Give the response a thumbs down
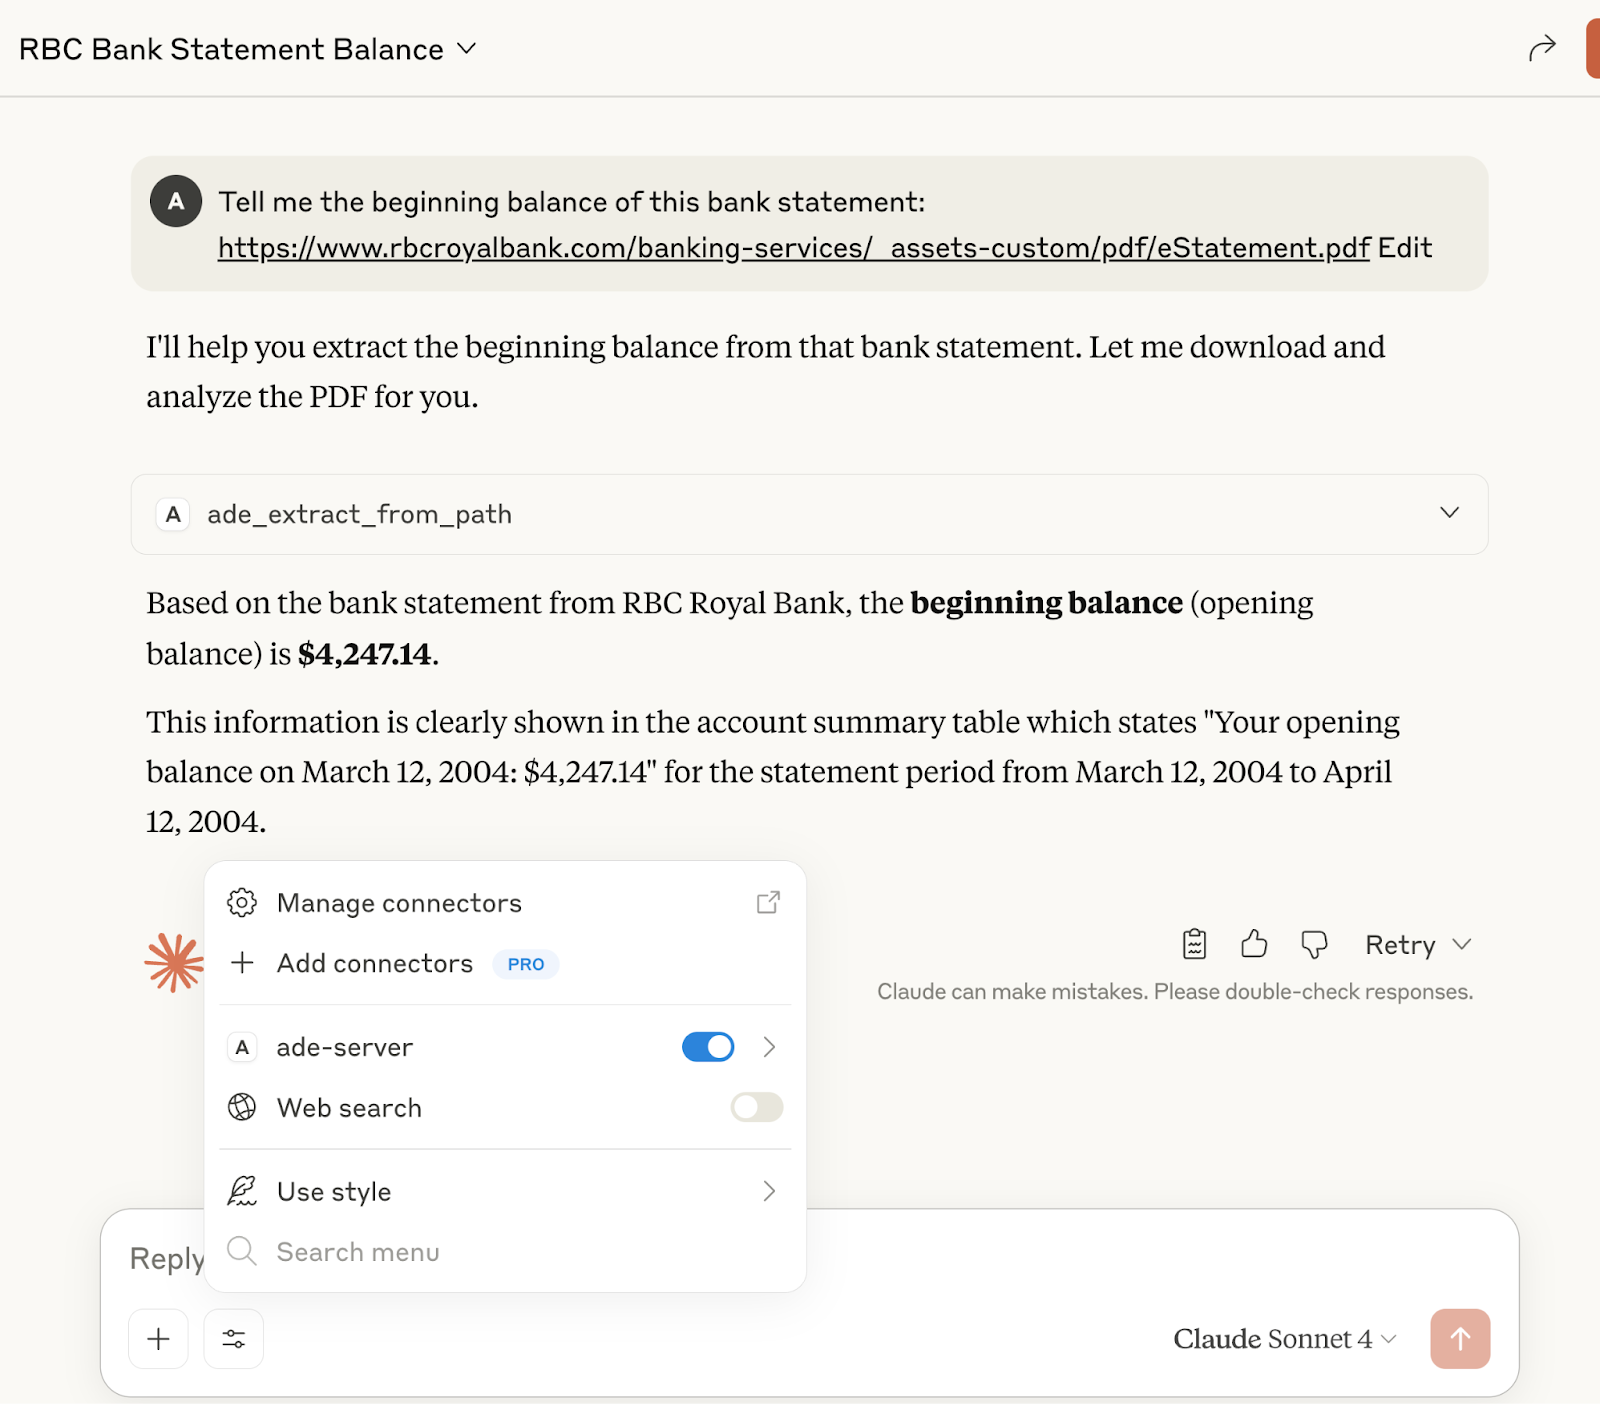Viewport: 1600px width, 1404px height. click(1314, 944)
